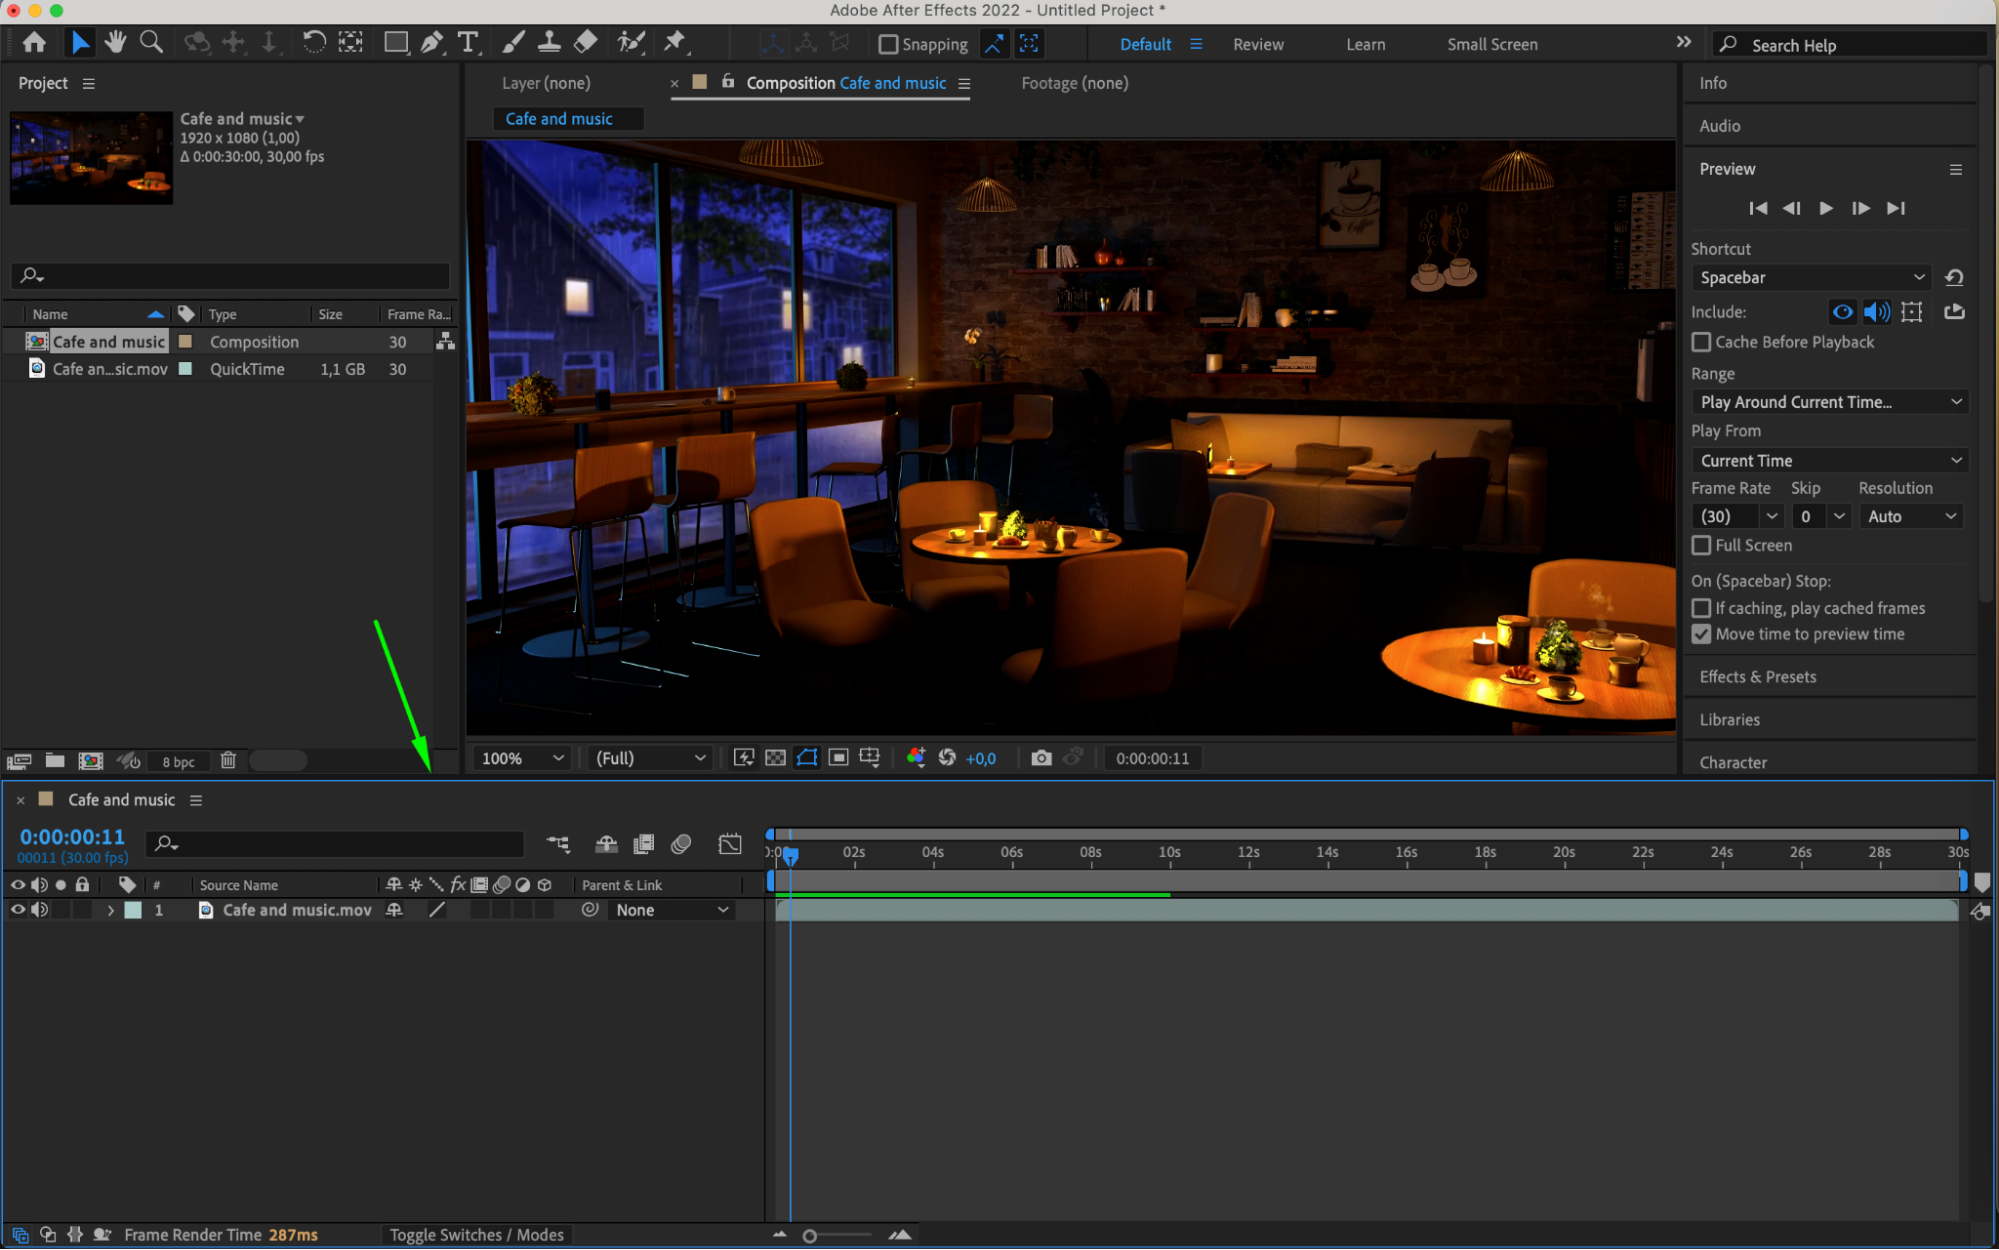Open the 100% magnification dropdown
1999x1250 pixels.
point(523,758)
